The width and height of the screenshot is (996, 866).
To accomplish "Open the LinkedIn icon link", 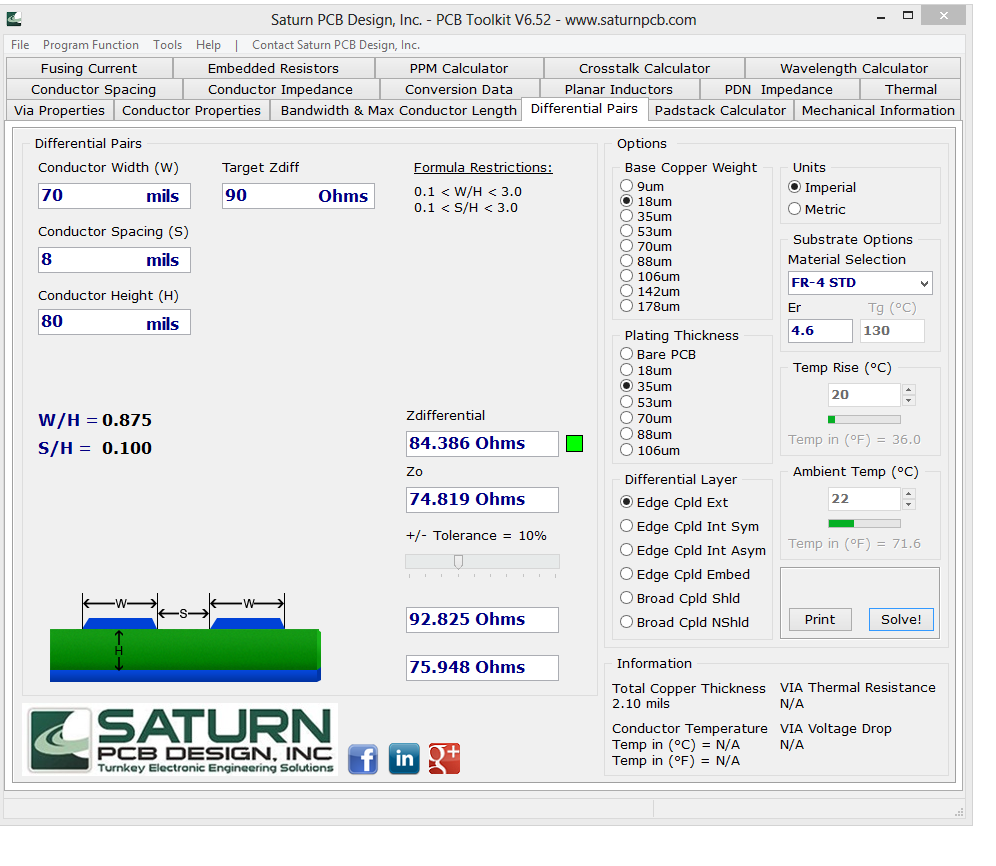I will click(404, 759).
